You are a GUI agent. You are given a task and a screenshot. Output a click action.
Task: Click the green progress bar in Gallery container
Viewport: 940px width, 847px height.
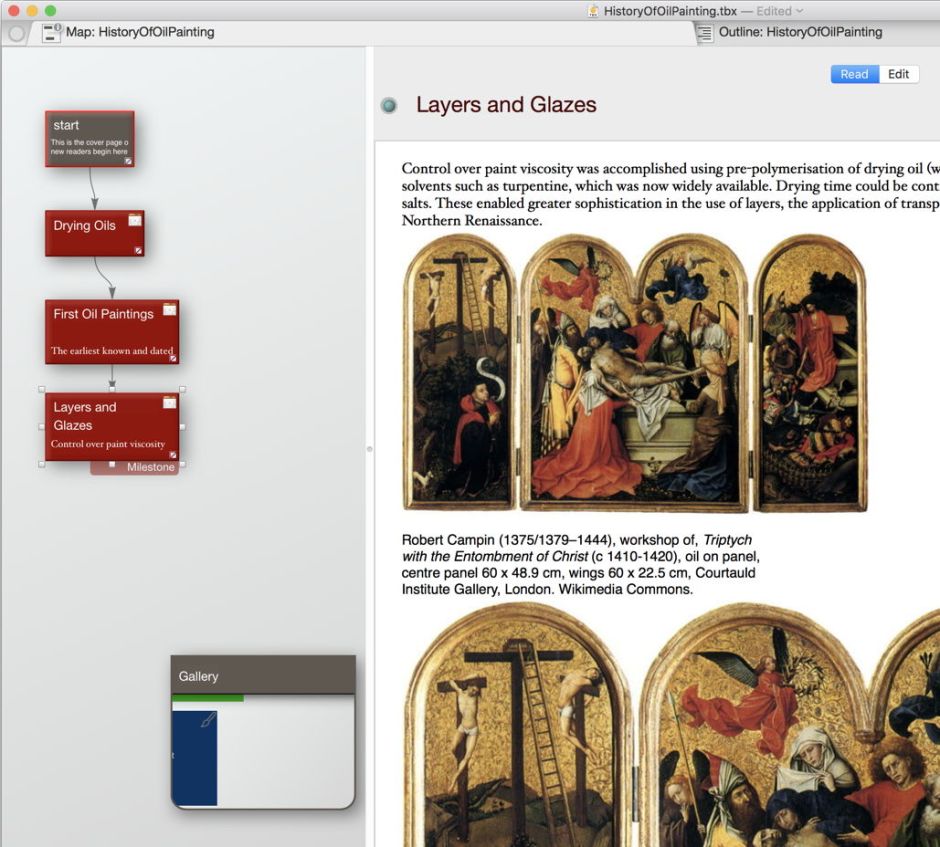point(208,698)
